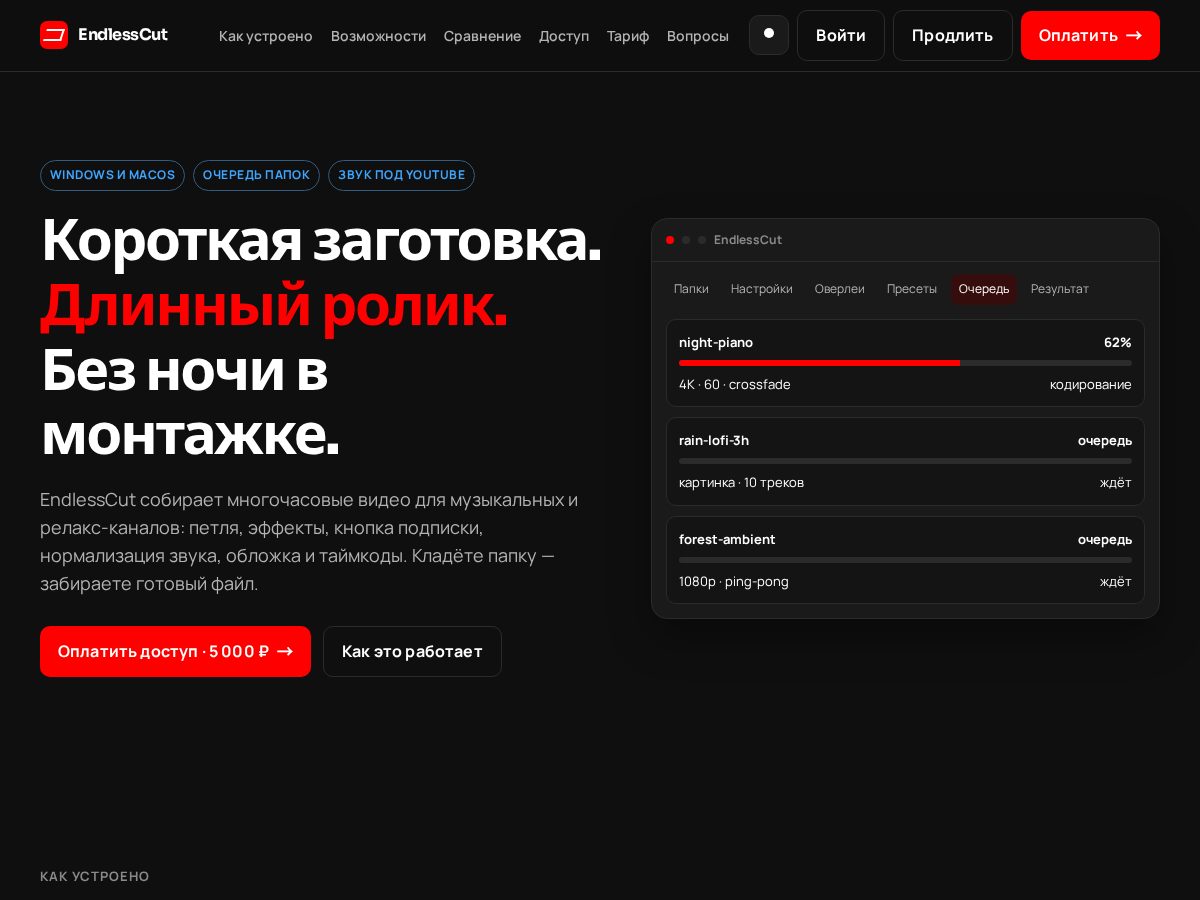Click the 'Очередь папок' badge
The height and width of the screenshot is (900, 1200).
256,175
